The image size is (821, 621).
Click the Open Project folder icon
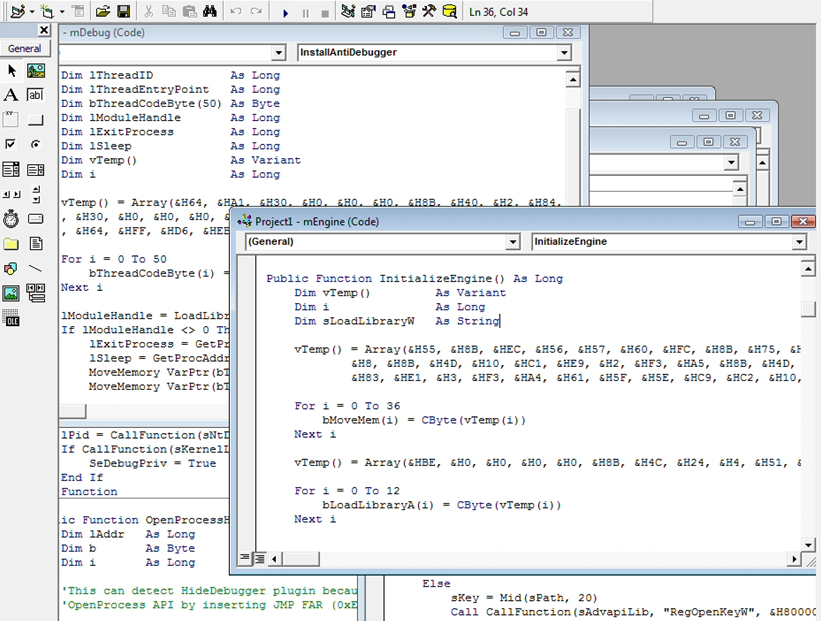103,11
